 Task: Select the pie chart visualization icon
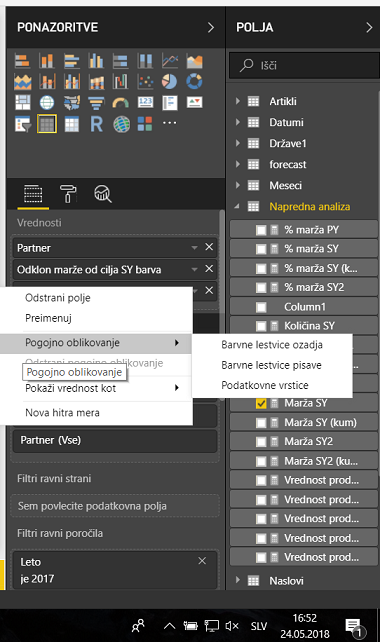[x=170, y=81]
